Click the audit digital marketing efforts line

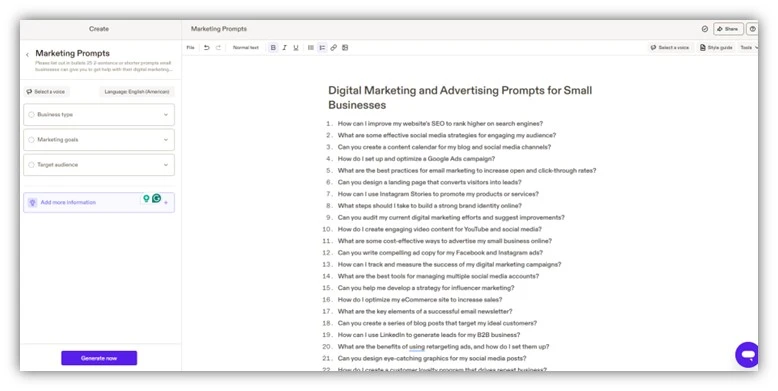tap(451, 218)
